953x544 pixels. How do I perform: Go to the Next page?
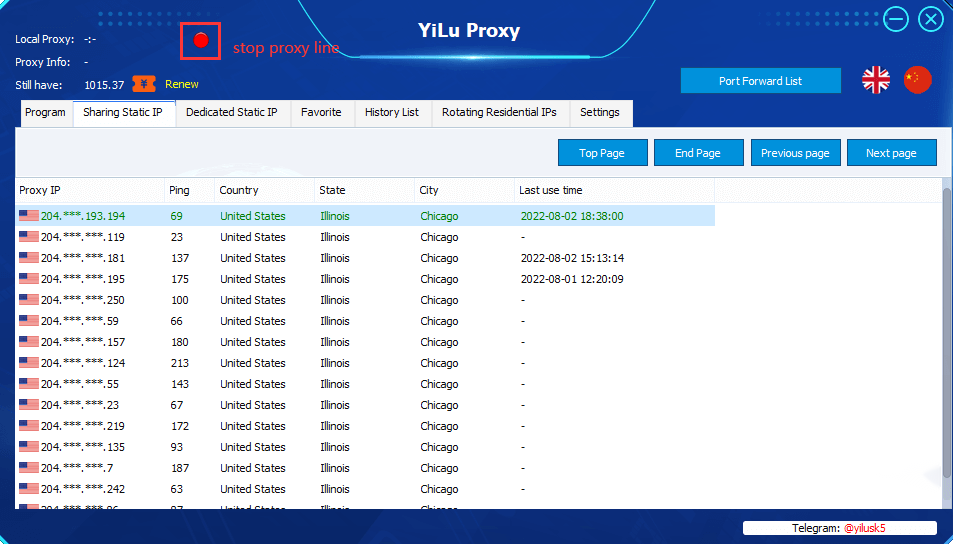[891, 153]
